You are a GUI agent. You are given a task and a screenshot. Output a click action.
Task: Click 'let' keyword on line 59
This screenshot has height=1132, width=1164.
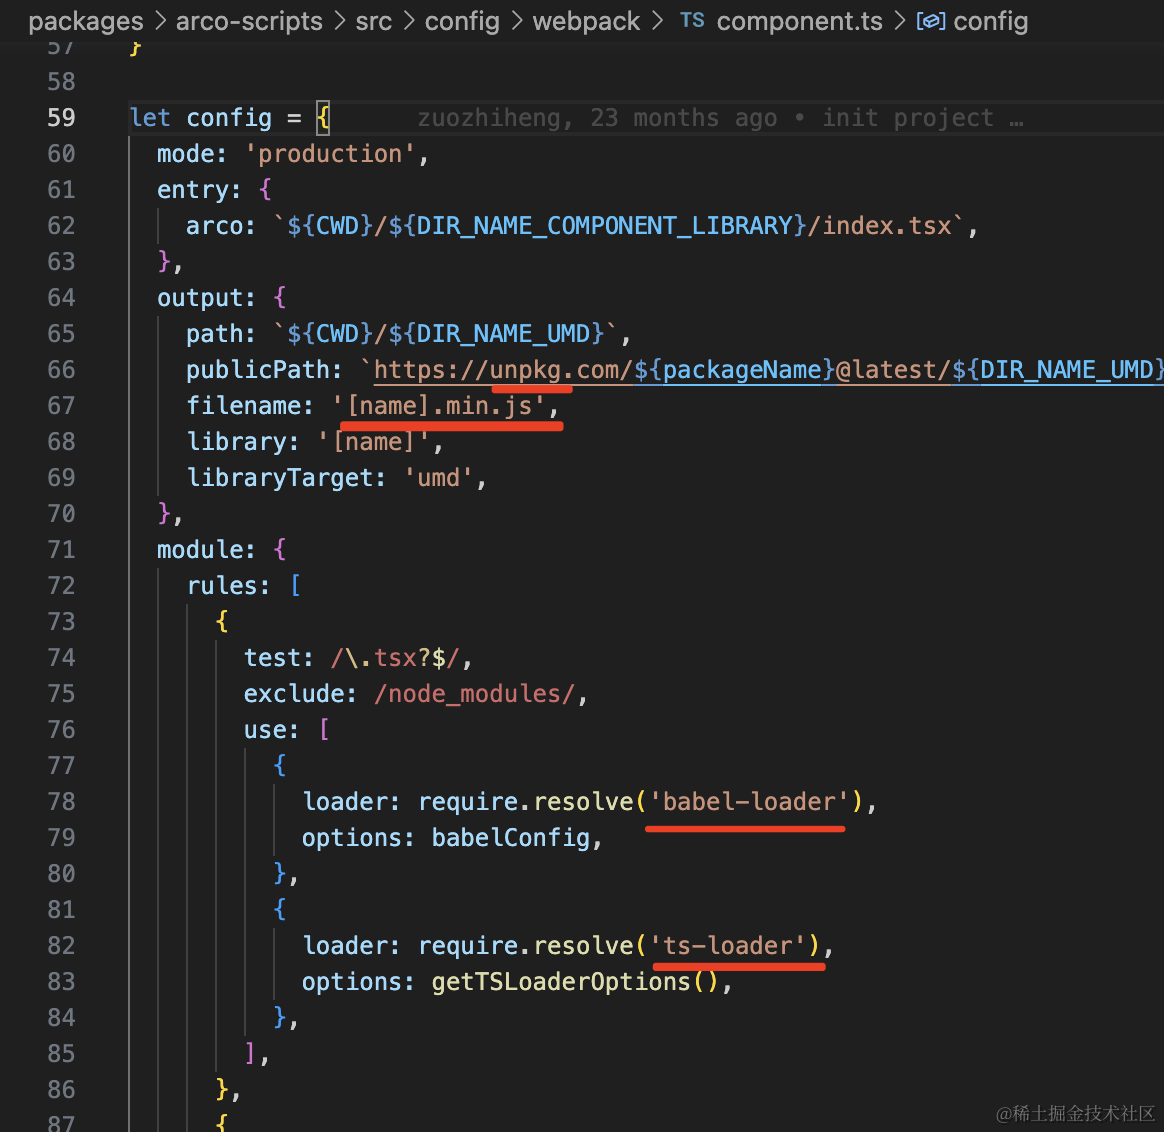coord(150,118)
